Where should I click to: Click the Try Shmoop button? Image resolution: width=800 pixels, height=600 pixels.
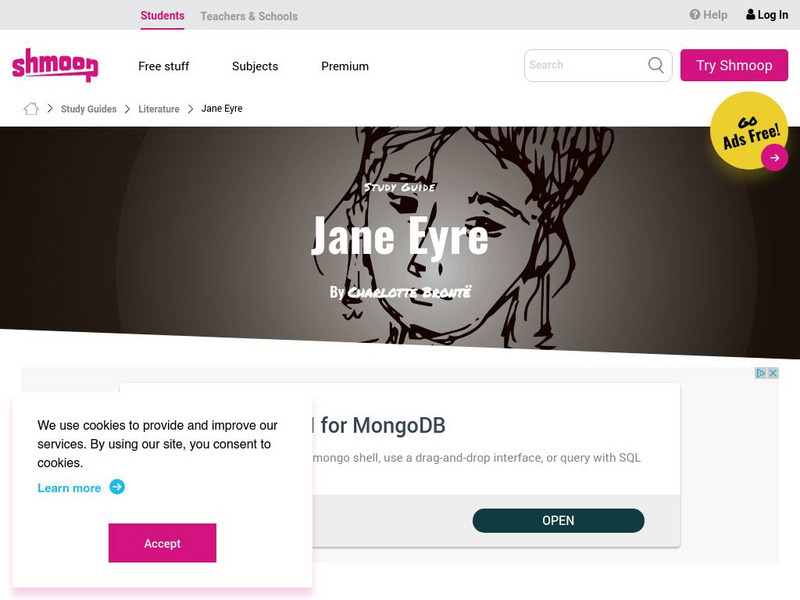click(x=734, y=65)
